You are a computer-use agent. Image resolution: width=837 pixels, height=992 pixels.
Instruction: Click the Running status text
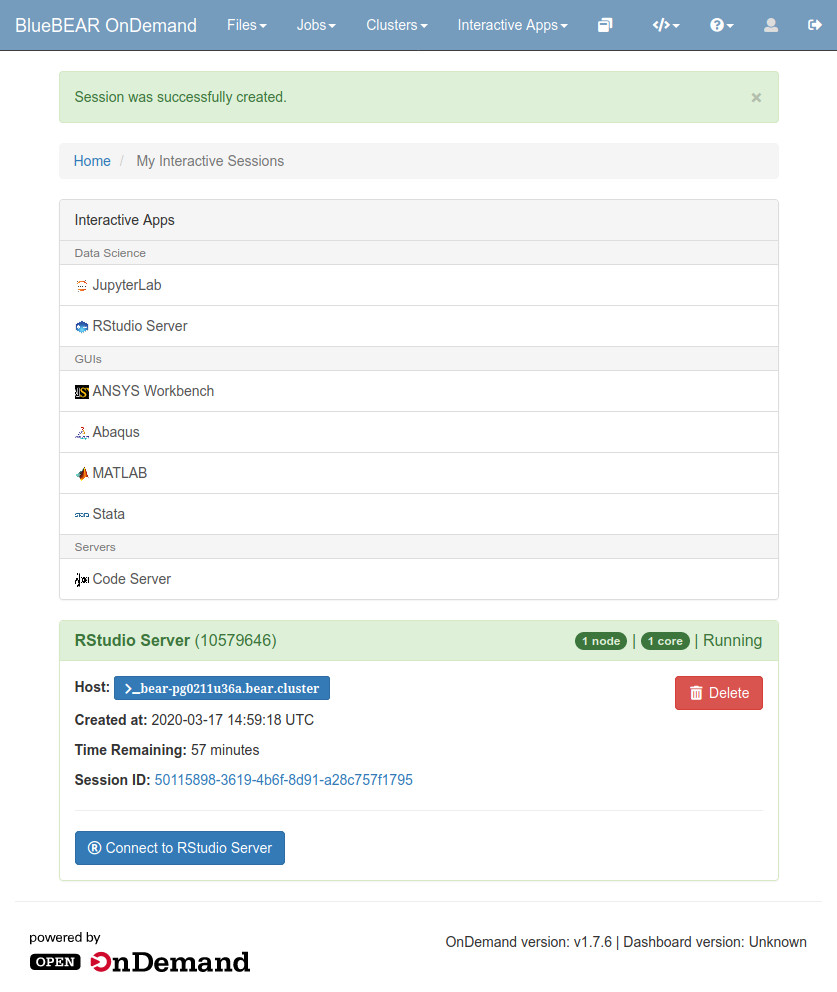point(733,641)
